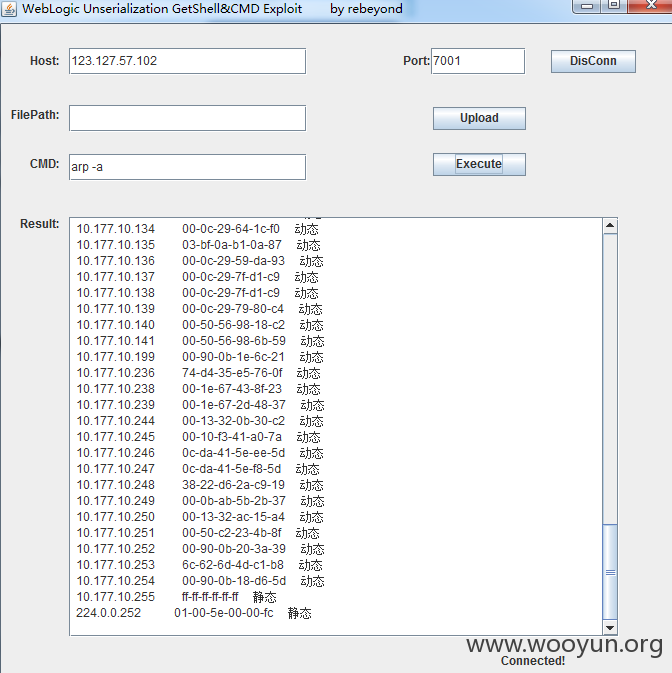Select IP address 10.177.10.252
The width and height of the screenshot is (672, 673).
[x=115, y=549]
